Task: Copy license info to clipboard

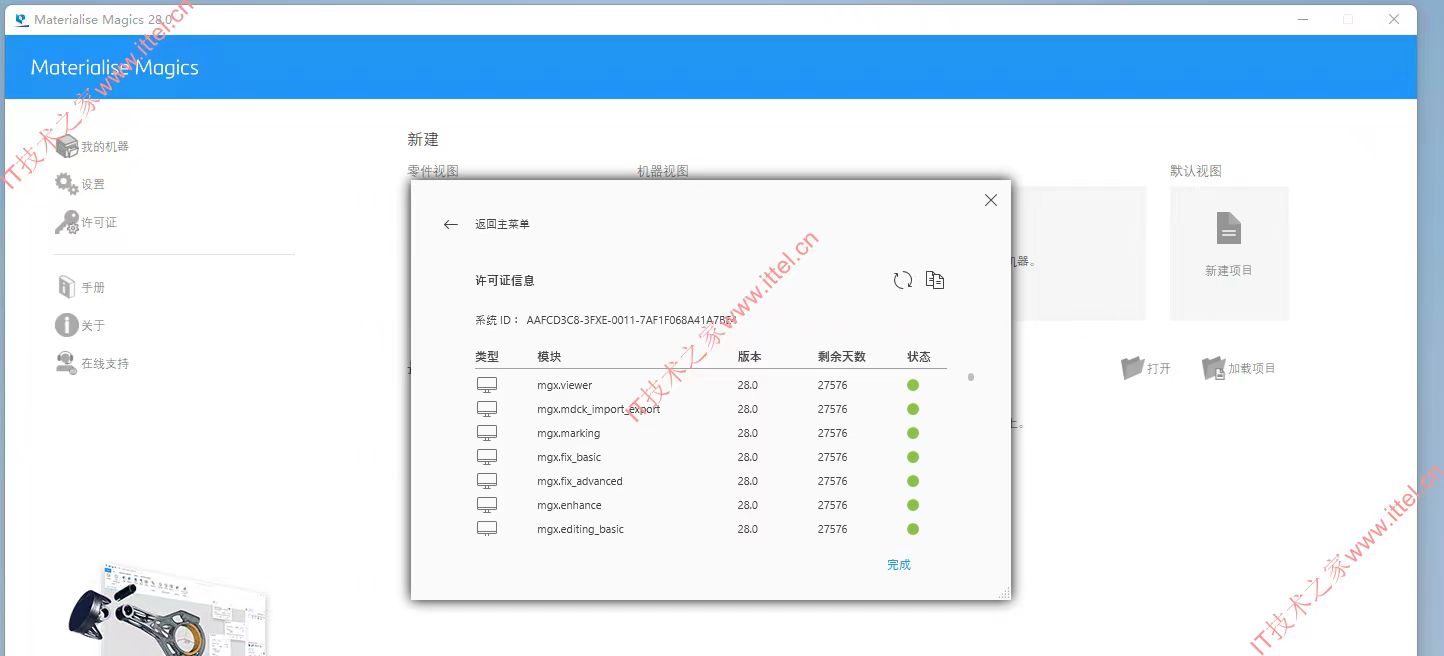Action: [935, 281]
